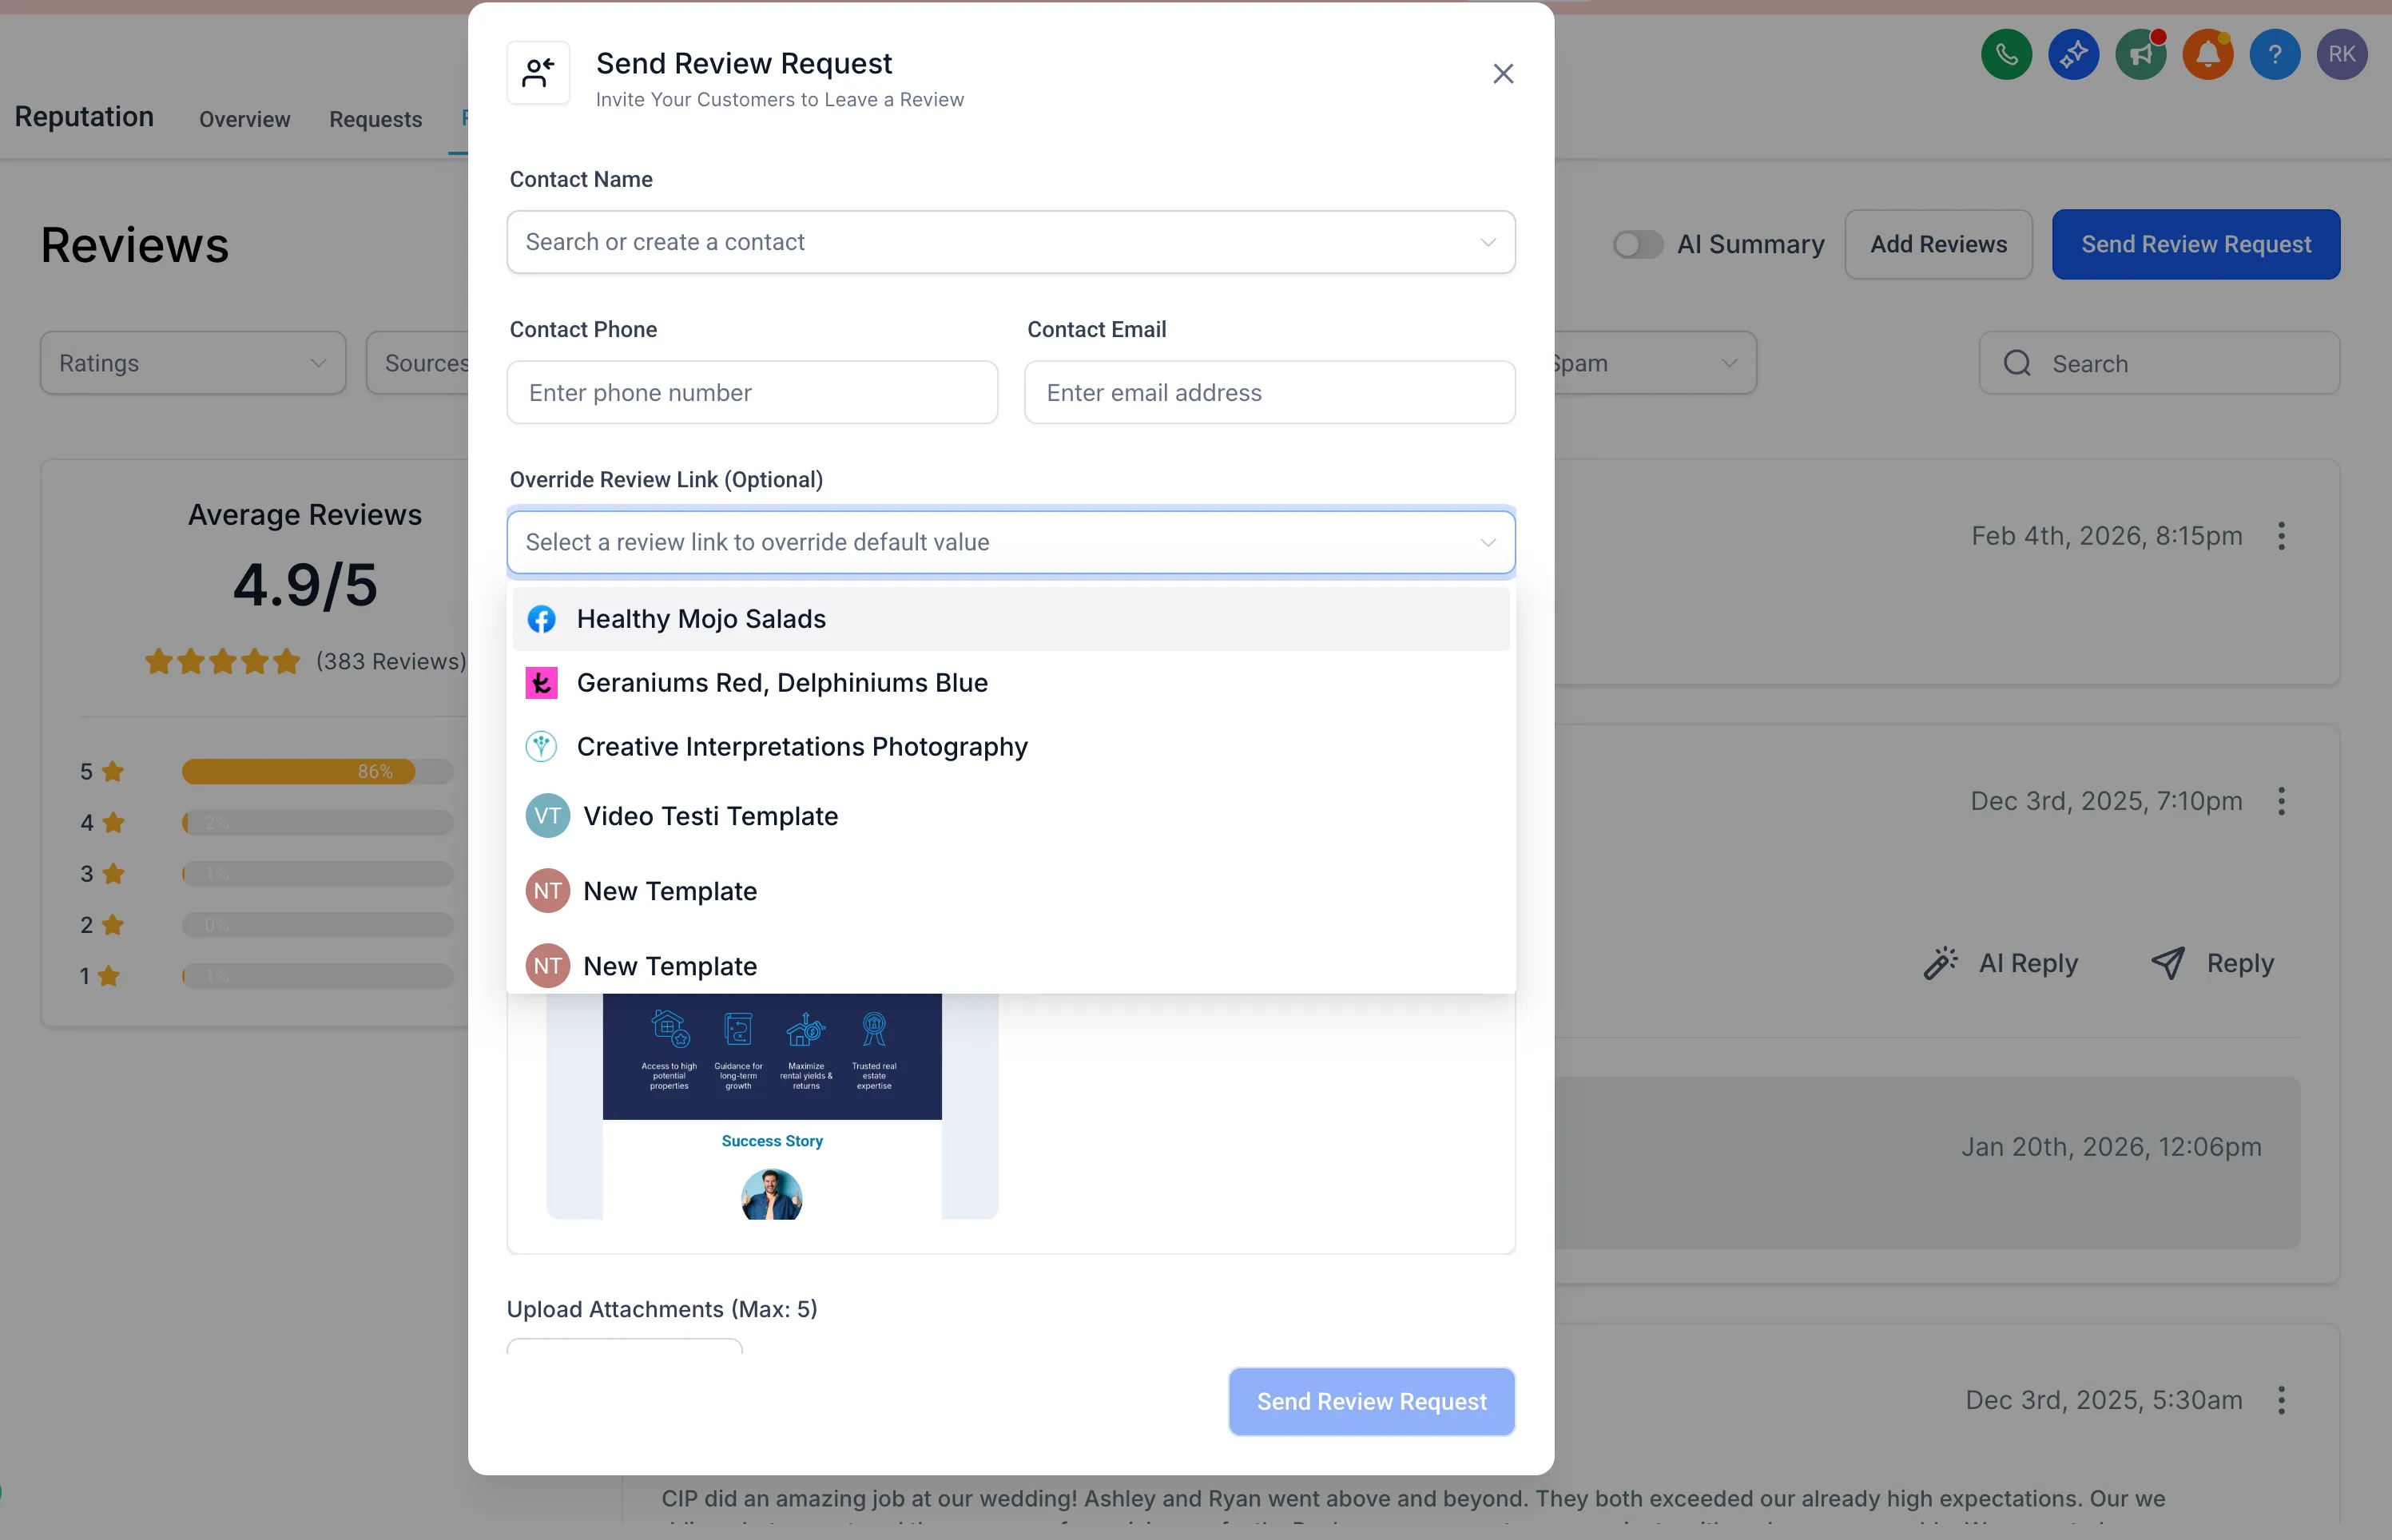Choose Video Testi Template option

(x=710, y=816)
